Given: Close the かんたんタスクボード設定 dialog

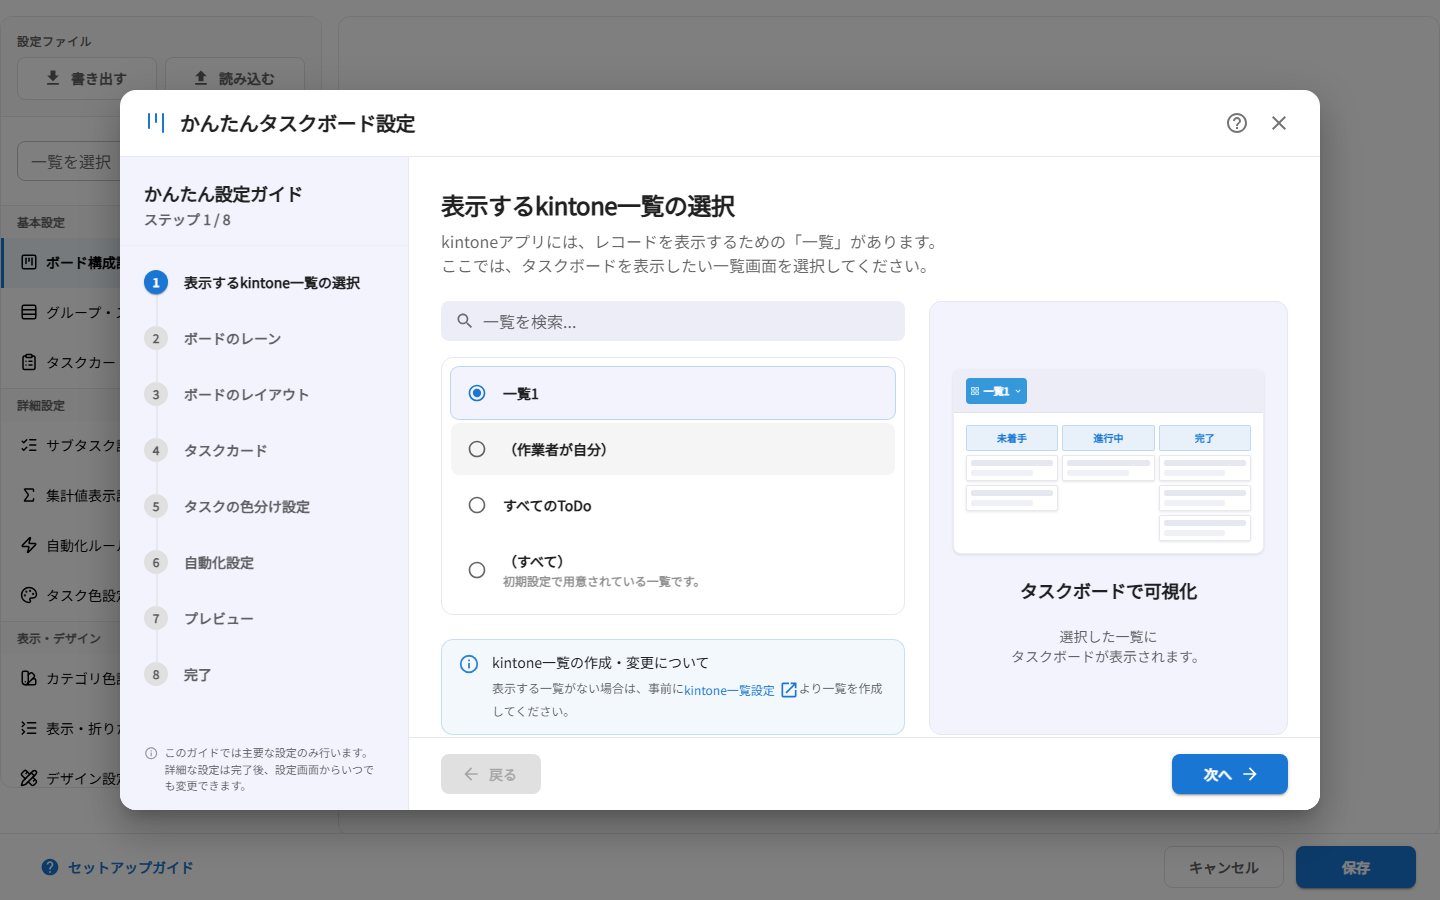Looking at the screenshot, I should pos(1279,123).
